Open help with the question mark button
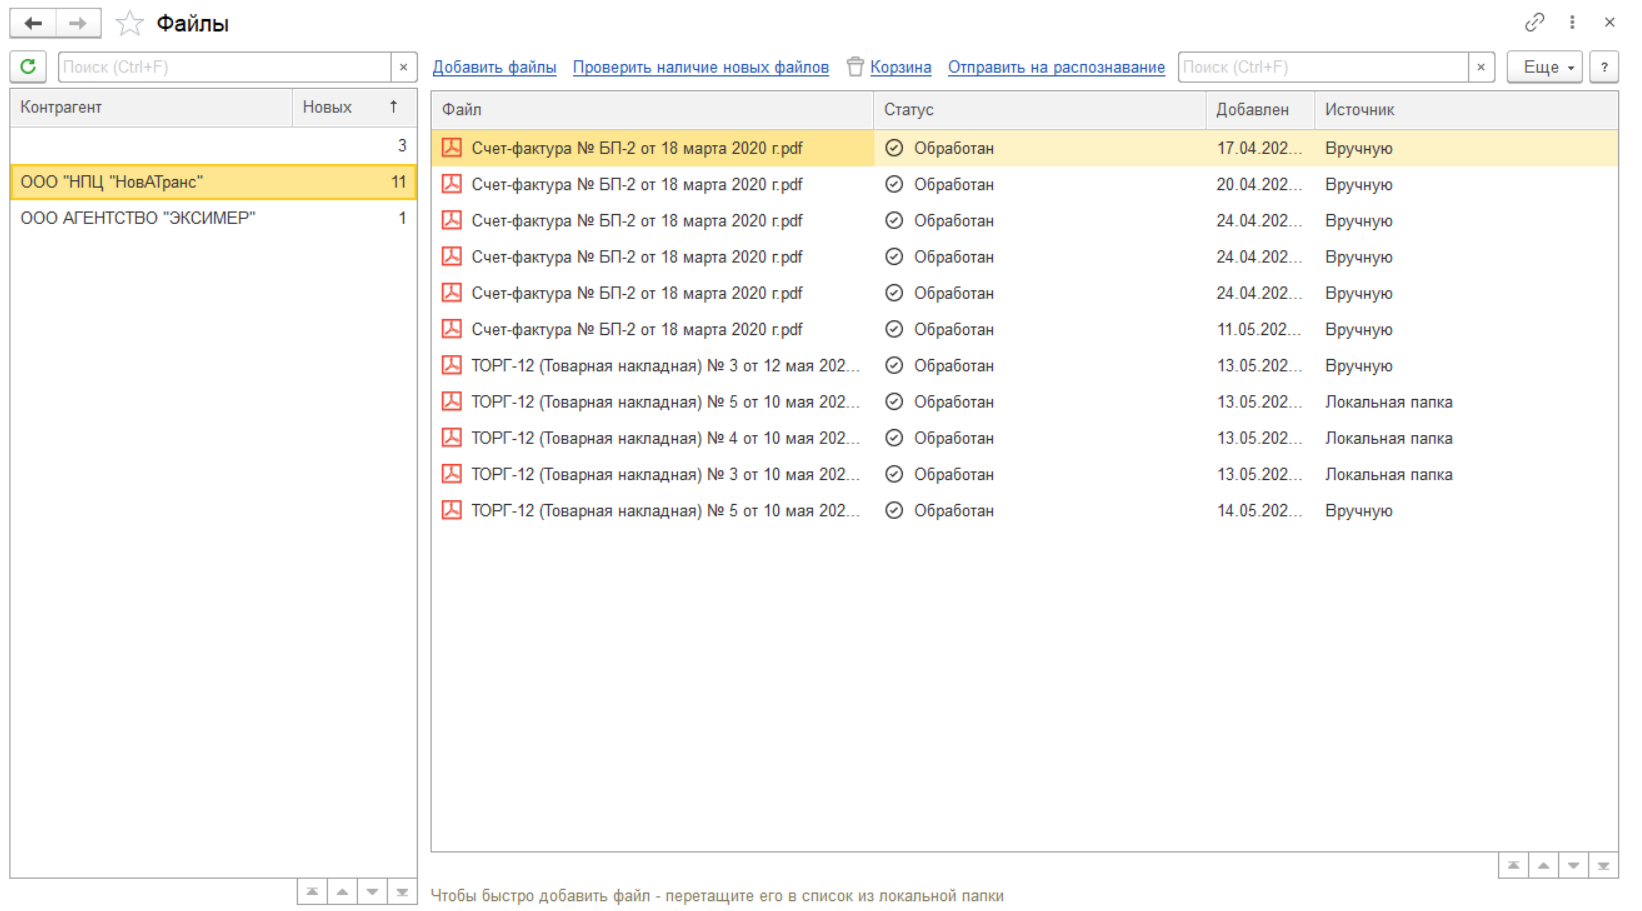Screen dimensions: 1642x911 pos(1604,67)
